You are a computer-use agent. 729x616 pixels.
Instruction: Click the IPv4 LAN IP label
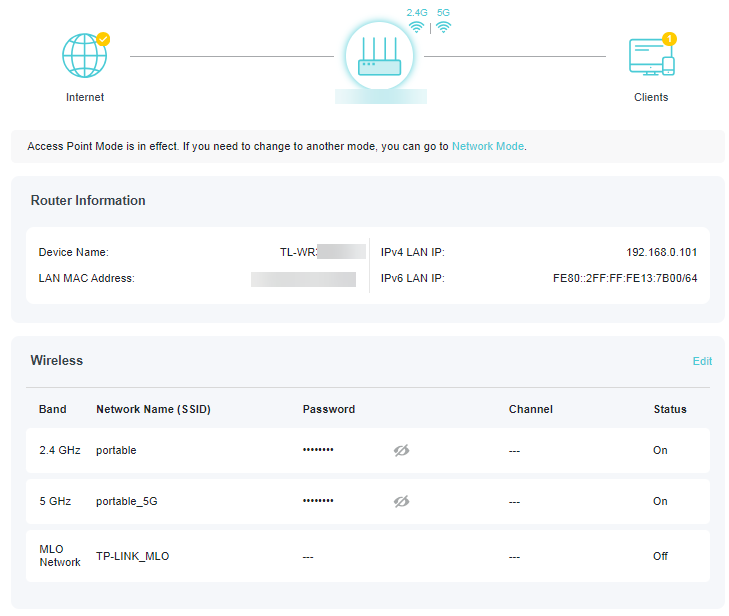412,252
